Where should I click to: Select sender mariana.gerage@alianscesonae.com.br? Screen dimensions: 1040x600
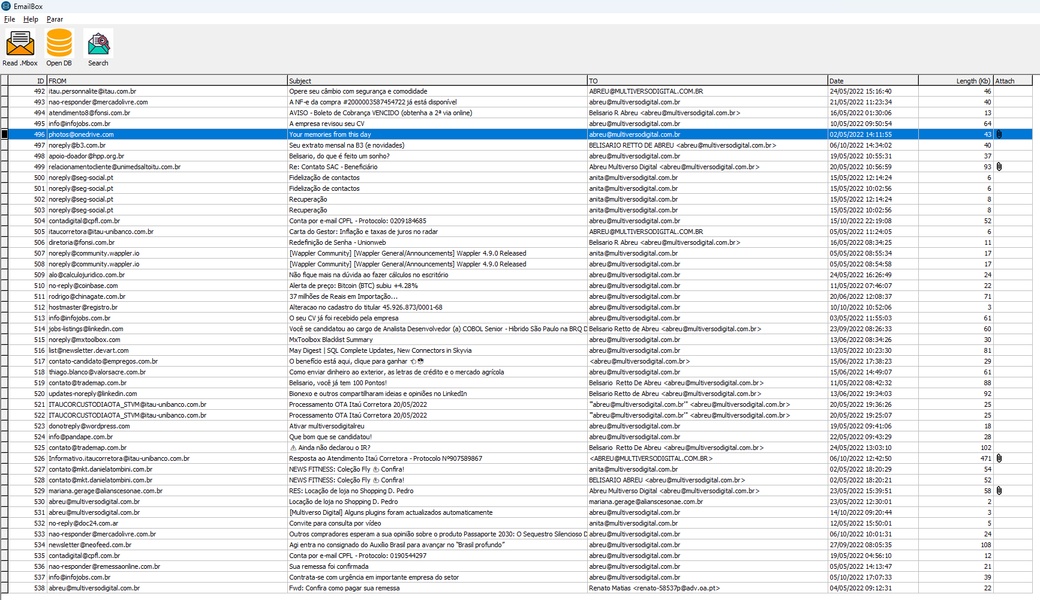coord(105,491)
